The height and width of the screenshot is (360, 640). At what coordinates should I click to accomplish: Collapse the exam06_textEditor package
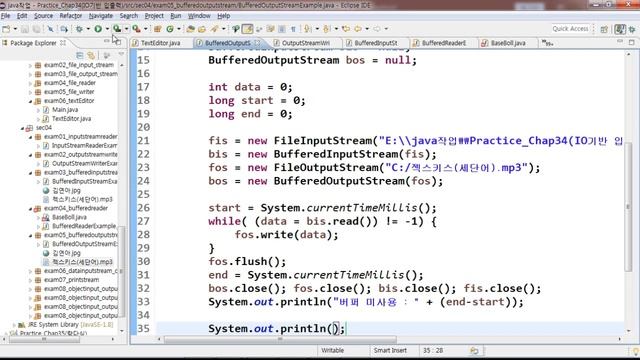30,101
